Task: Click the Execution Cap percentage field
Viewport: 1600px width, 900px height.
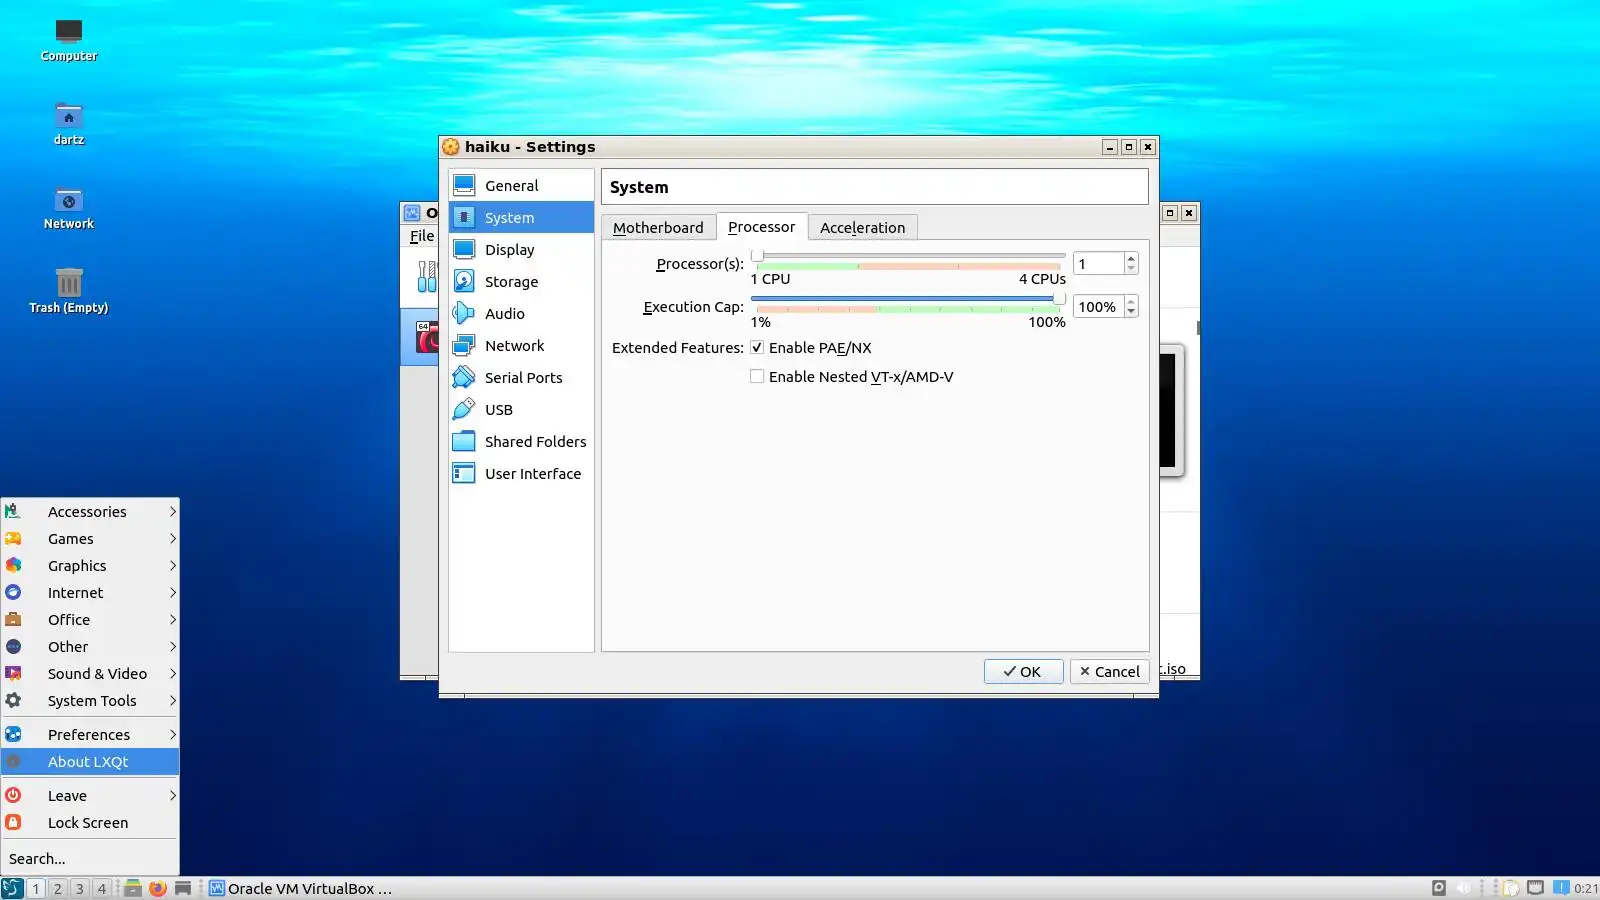Action: 1098,307
